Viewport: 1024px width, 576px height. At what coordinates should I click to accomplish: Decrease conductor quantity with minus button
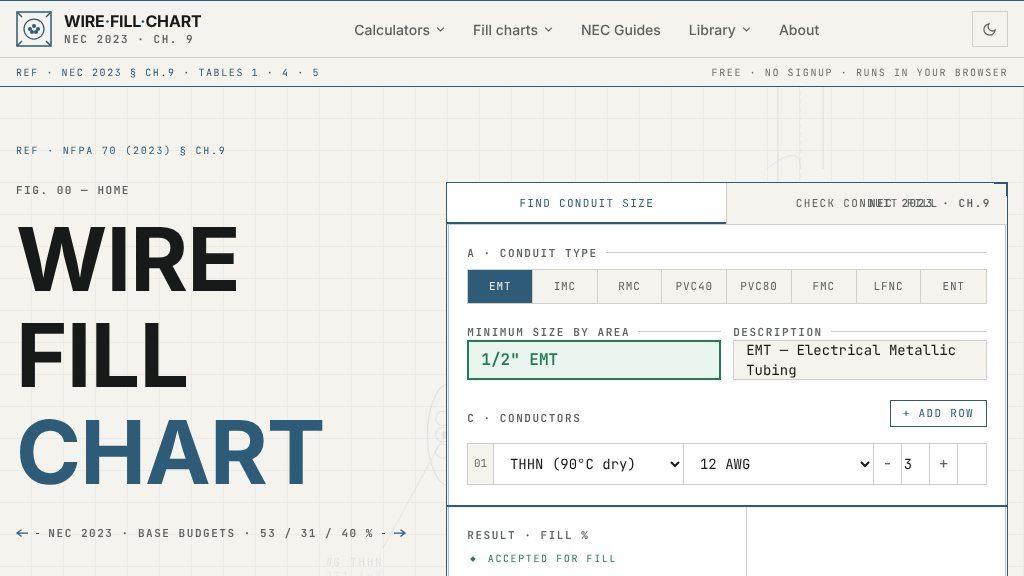[x=887, y=464]
